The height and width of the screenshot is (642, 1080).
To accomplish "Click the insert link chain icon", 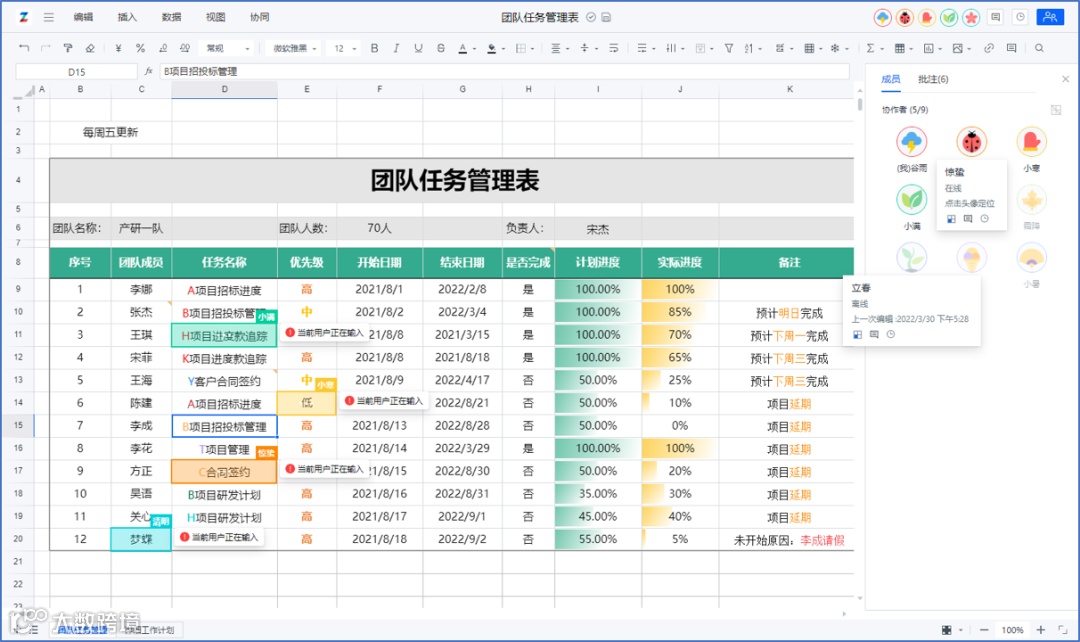I will pos(989,48).
